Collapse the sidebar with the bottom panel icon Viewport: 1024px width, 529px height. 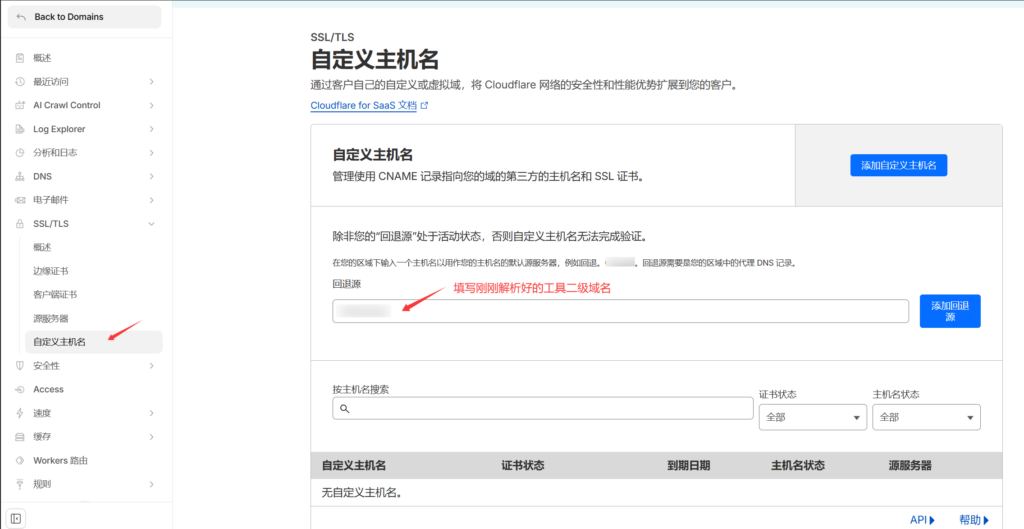click(16, 519)
